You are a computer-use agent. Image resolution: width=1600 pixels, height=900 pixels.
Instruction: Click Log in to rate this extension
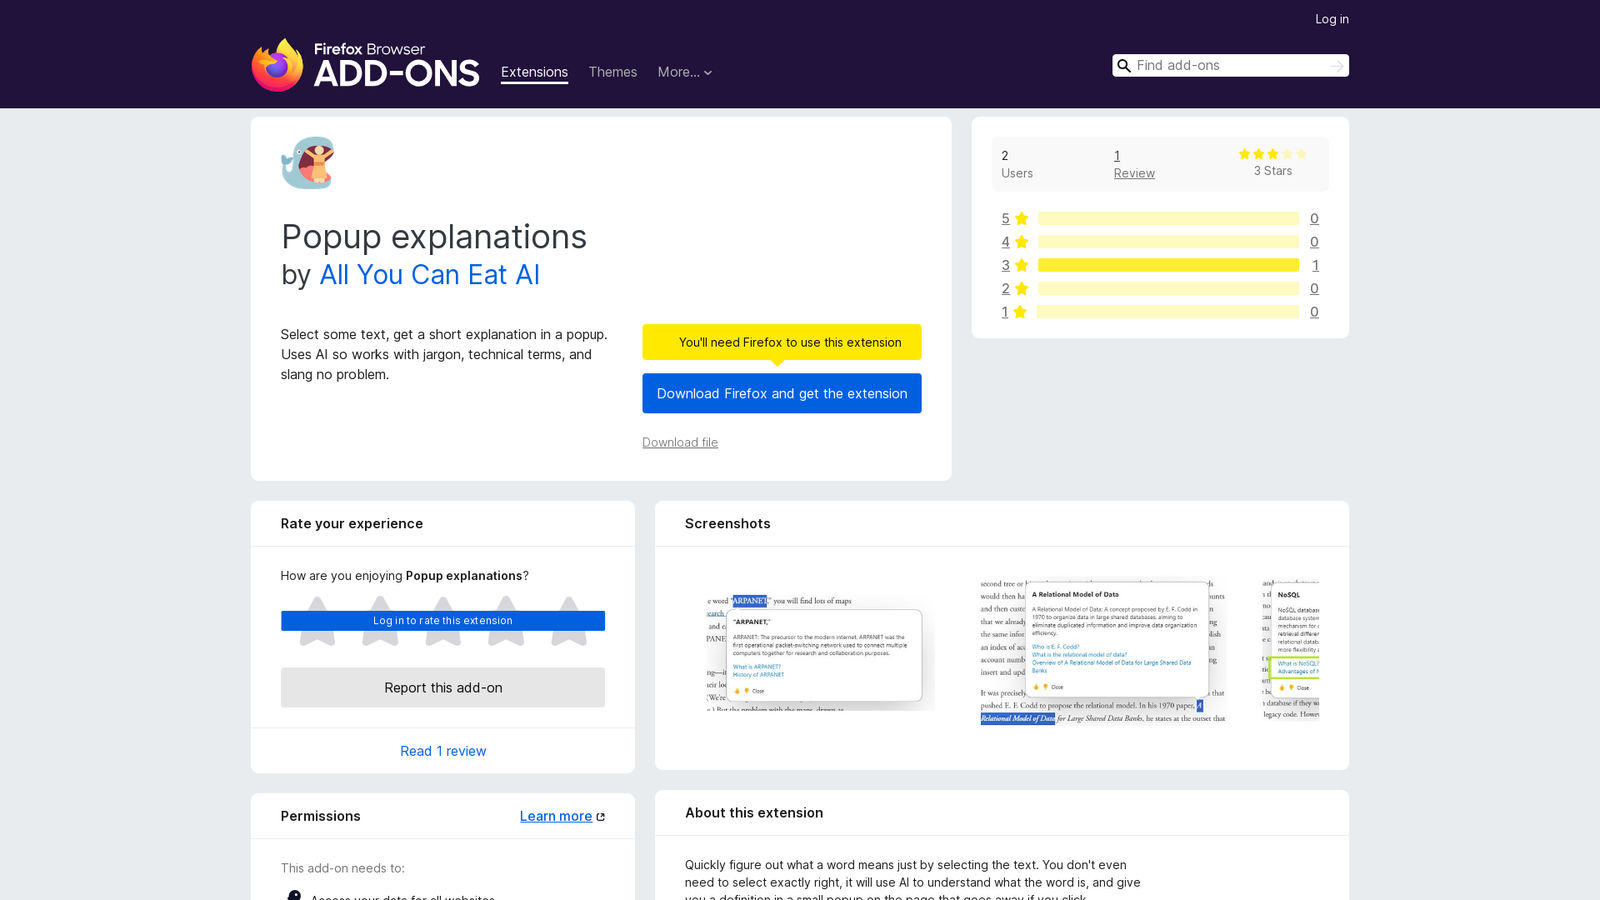[443, 621]
